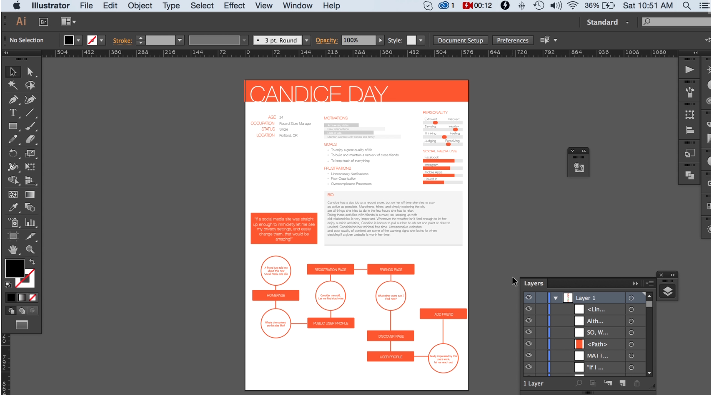Open the Type menu

(x=171, y=5)
